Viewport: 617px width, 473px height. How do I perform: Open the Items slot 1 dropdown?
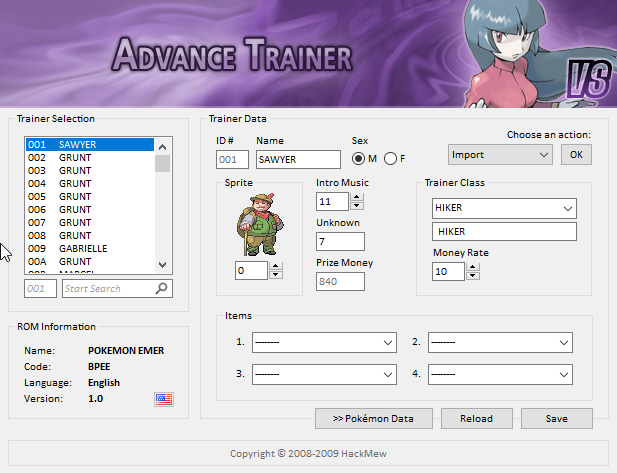tap(324, 342)
